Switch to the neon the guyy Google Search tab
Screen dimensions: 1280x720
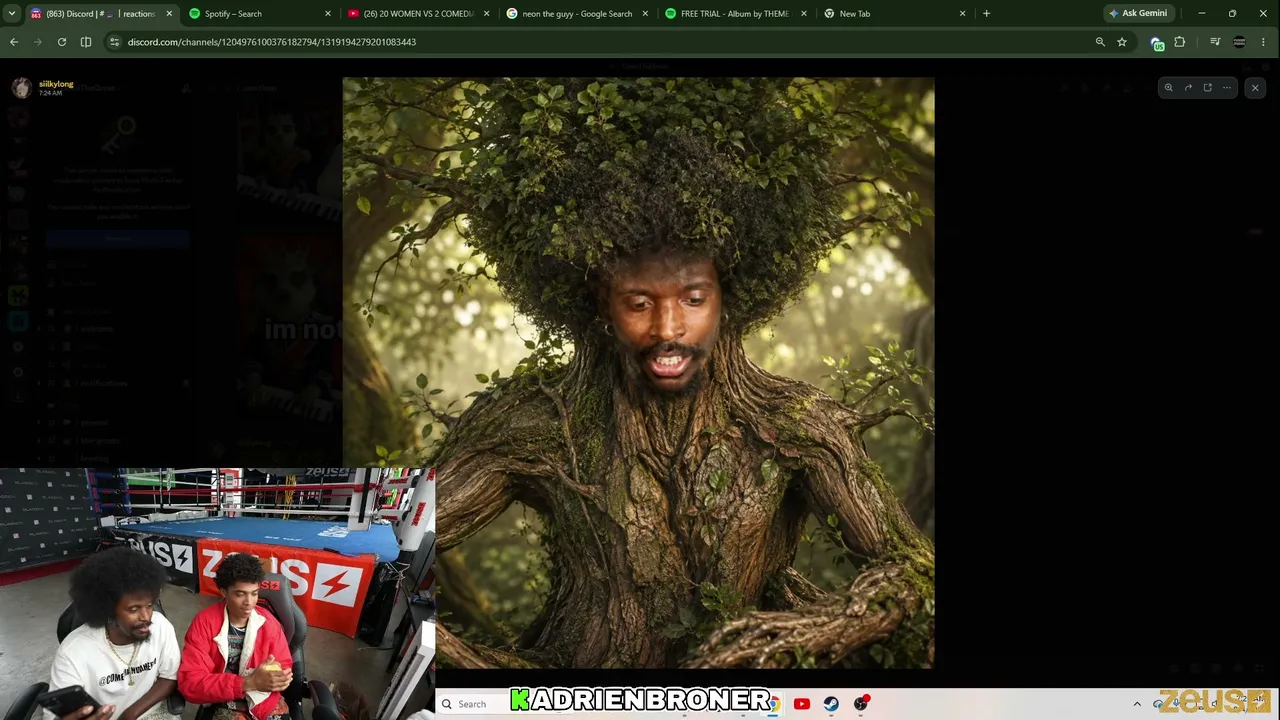click(x=577, y=14)
